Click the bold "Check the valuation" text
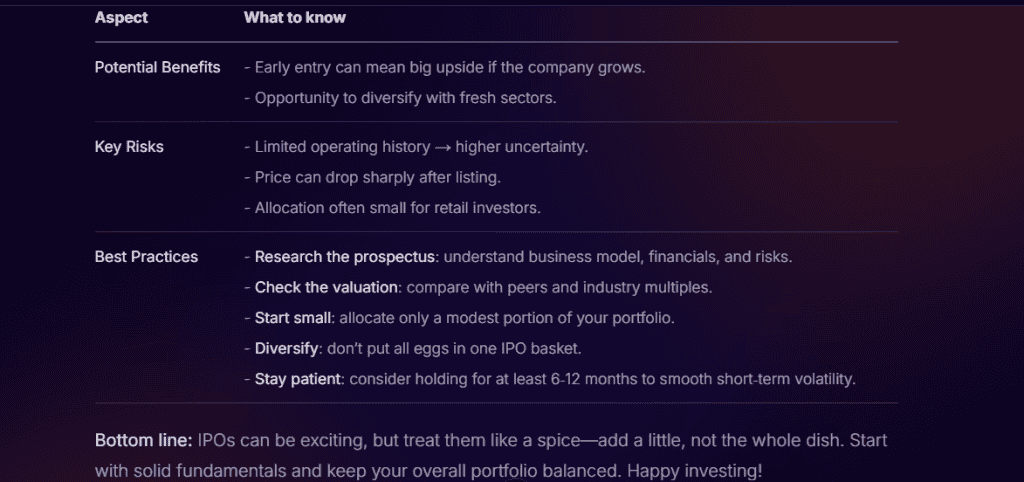1024x482 pixels. pyautogui.click(x=327, y=288)
